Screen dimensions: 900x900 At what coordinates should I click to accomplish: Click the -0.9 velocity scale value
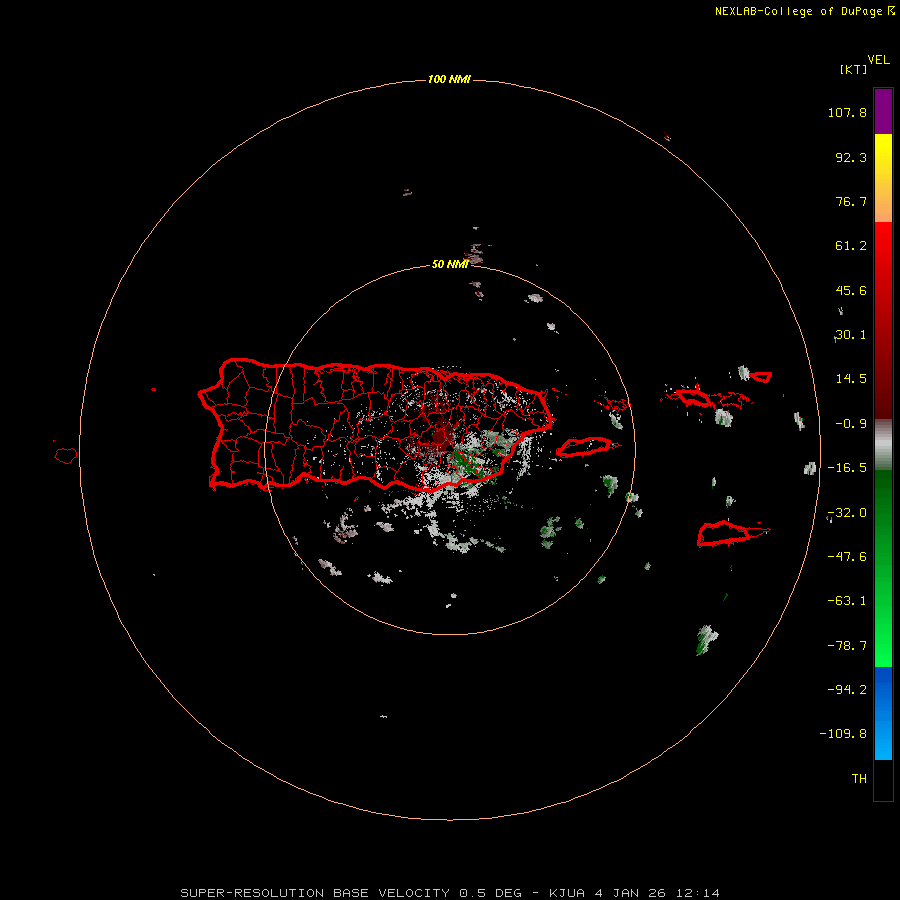[851, 424]
